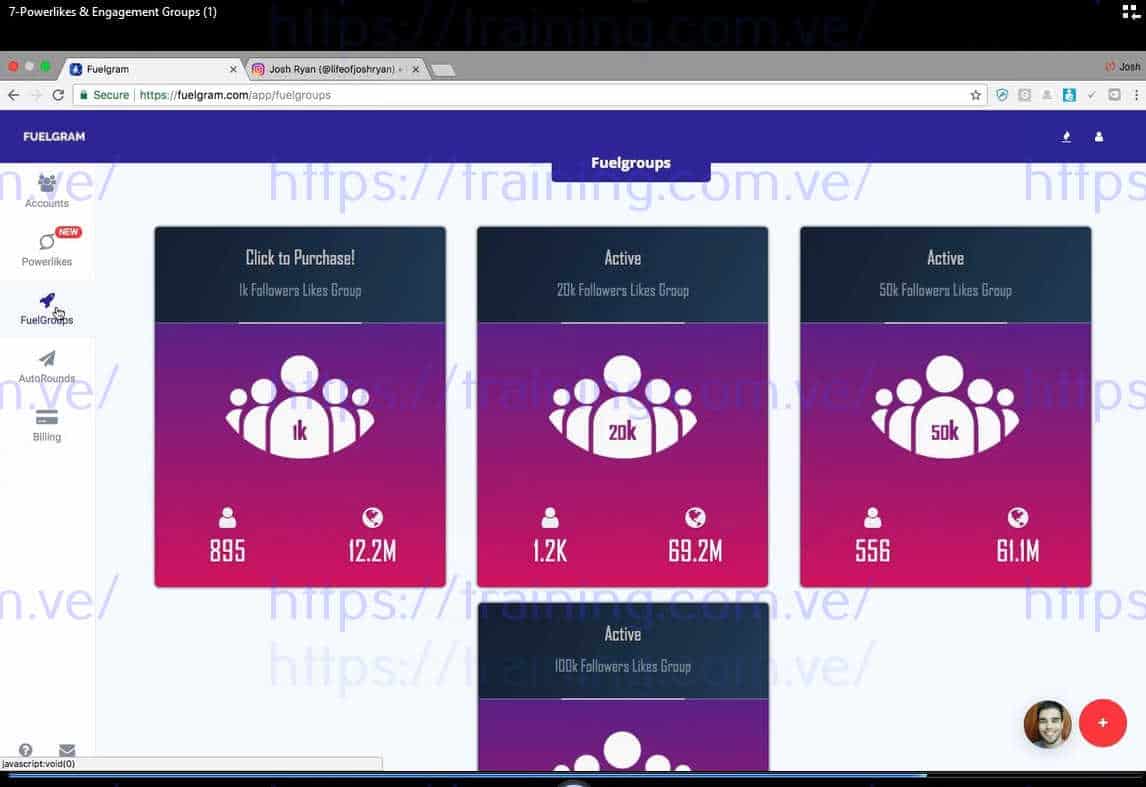Click the video grid icon top right
Screen dimensions: 1146x787
click(x=1131, y=11)
